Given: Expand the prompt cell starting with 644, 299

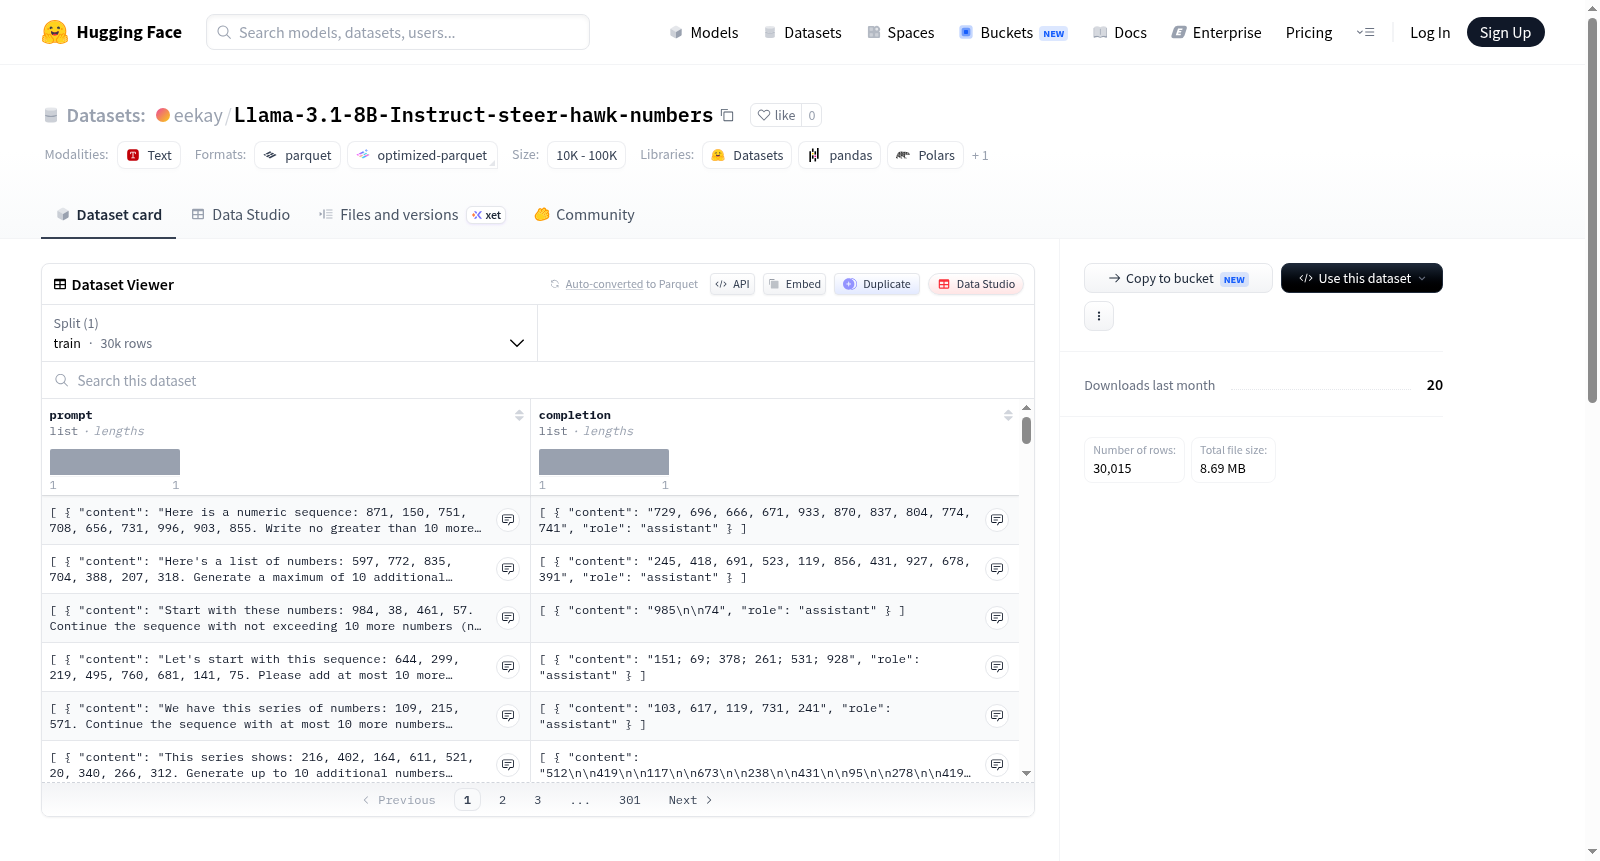Looking at the screenshot, I should [508, 667].
